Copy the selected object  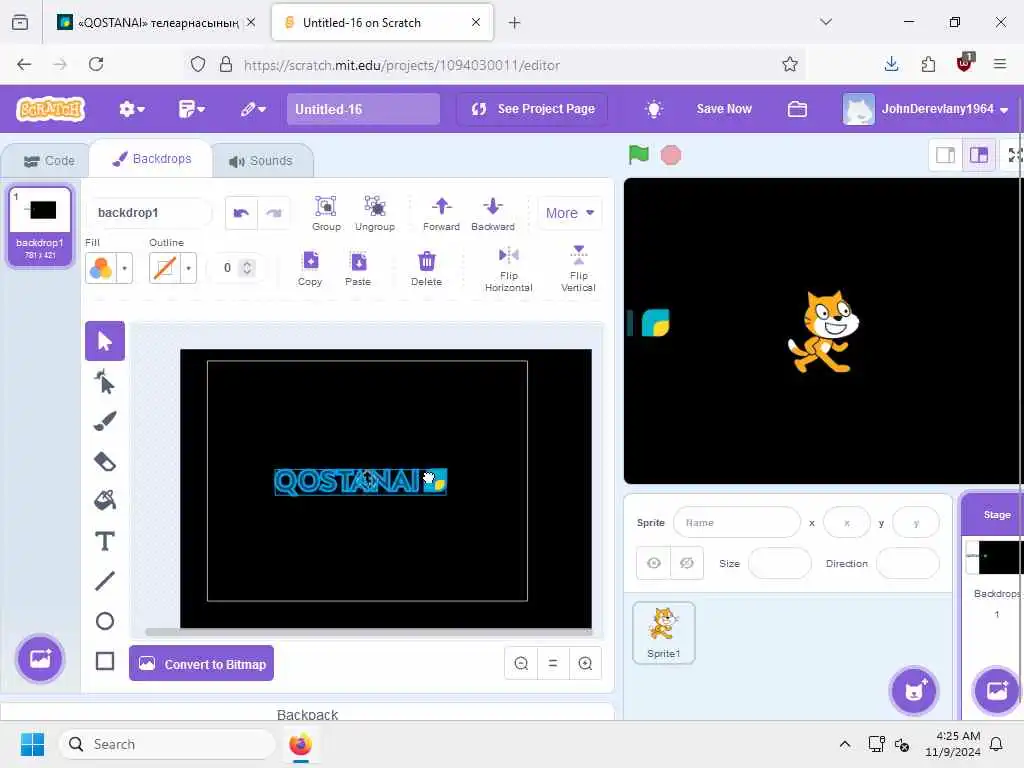(x=310, y=268)
